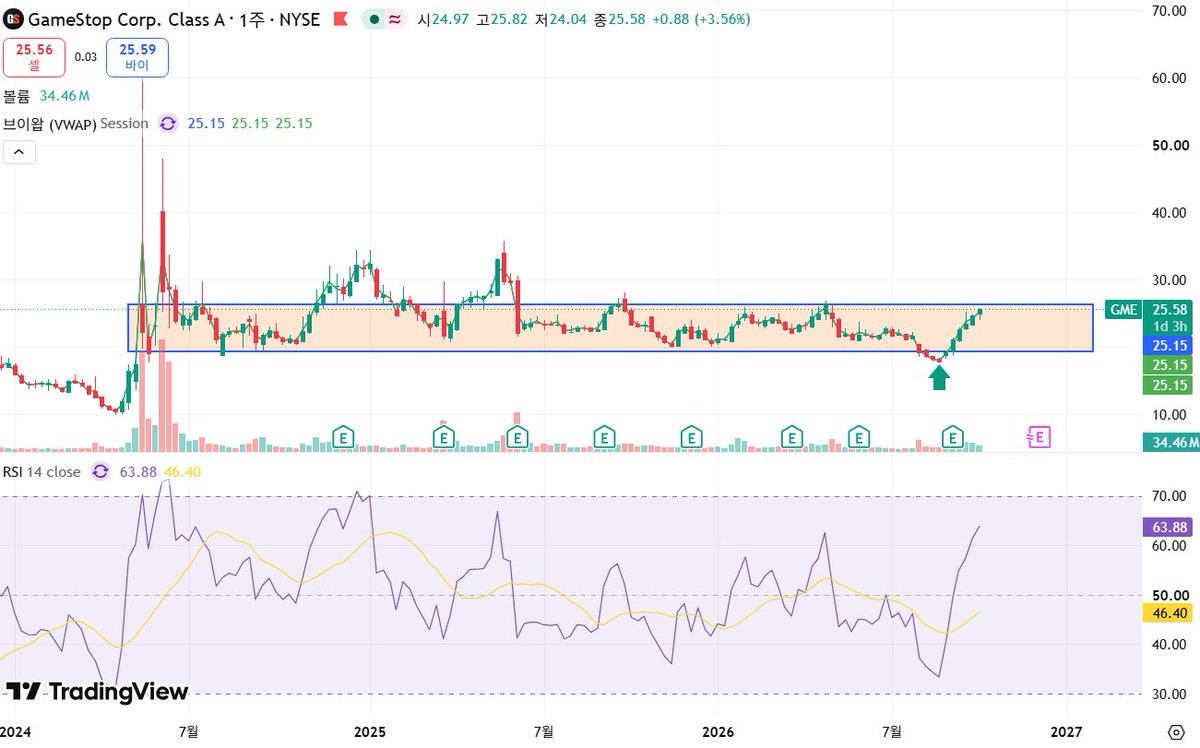The image size is (1200, 748).
Task: Click the purple 63.88 RSI scale label
Action: point(1167,526)
